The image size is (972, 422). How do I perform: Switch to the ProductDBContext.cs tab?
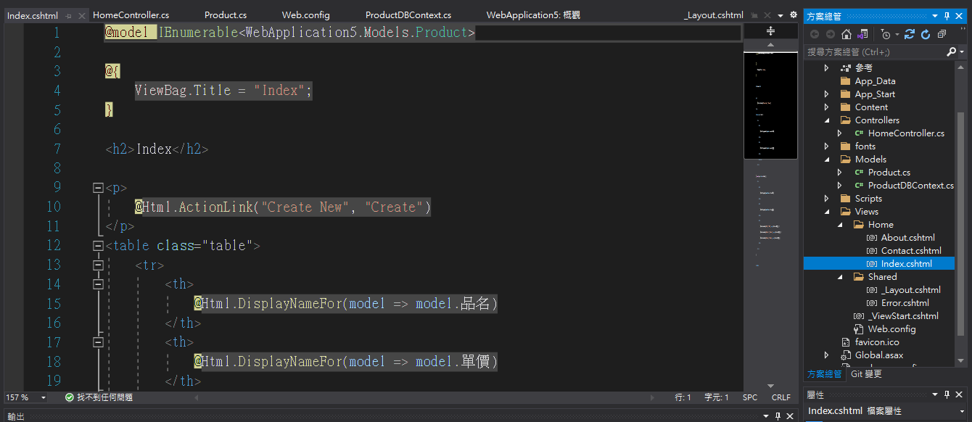[408, 15]
